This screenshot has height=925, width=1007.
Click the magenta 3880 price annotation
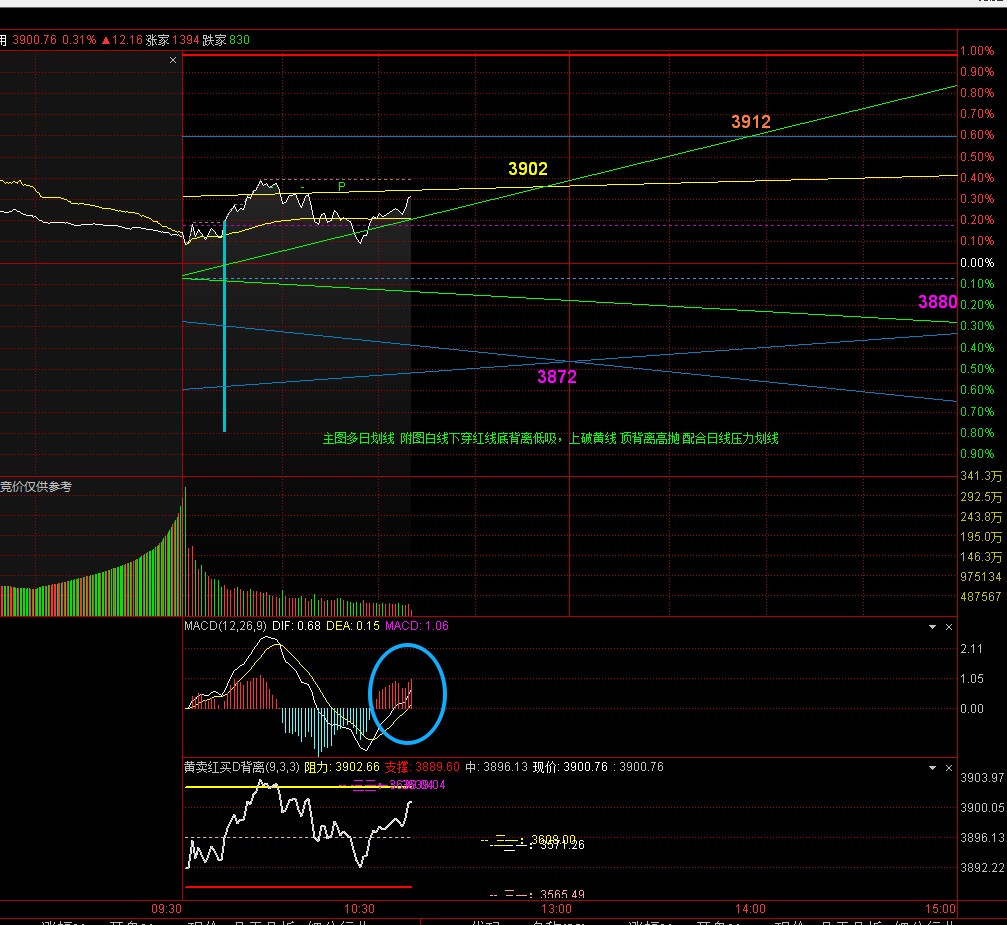tap(938, 302)
